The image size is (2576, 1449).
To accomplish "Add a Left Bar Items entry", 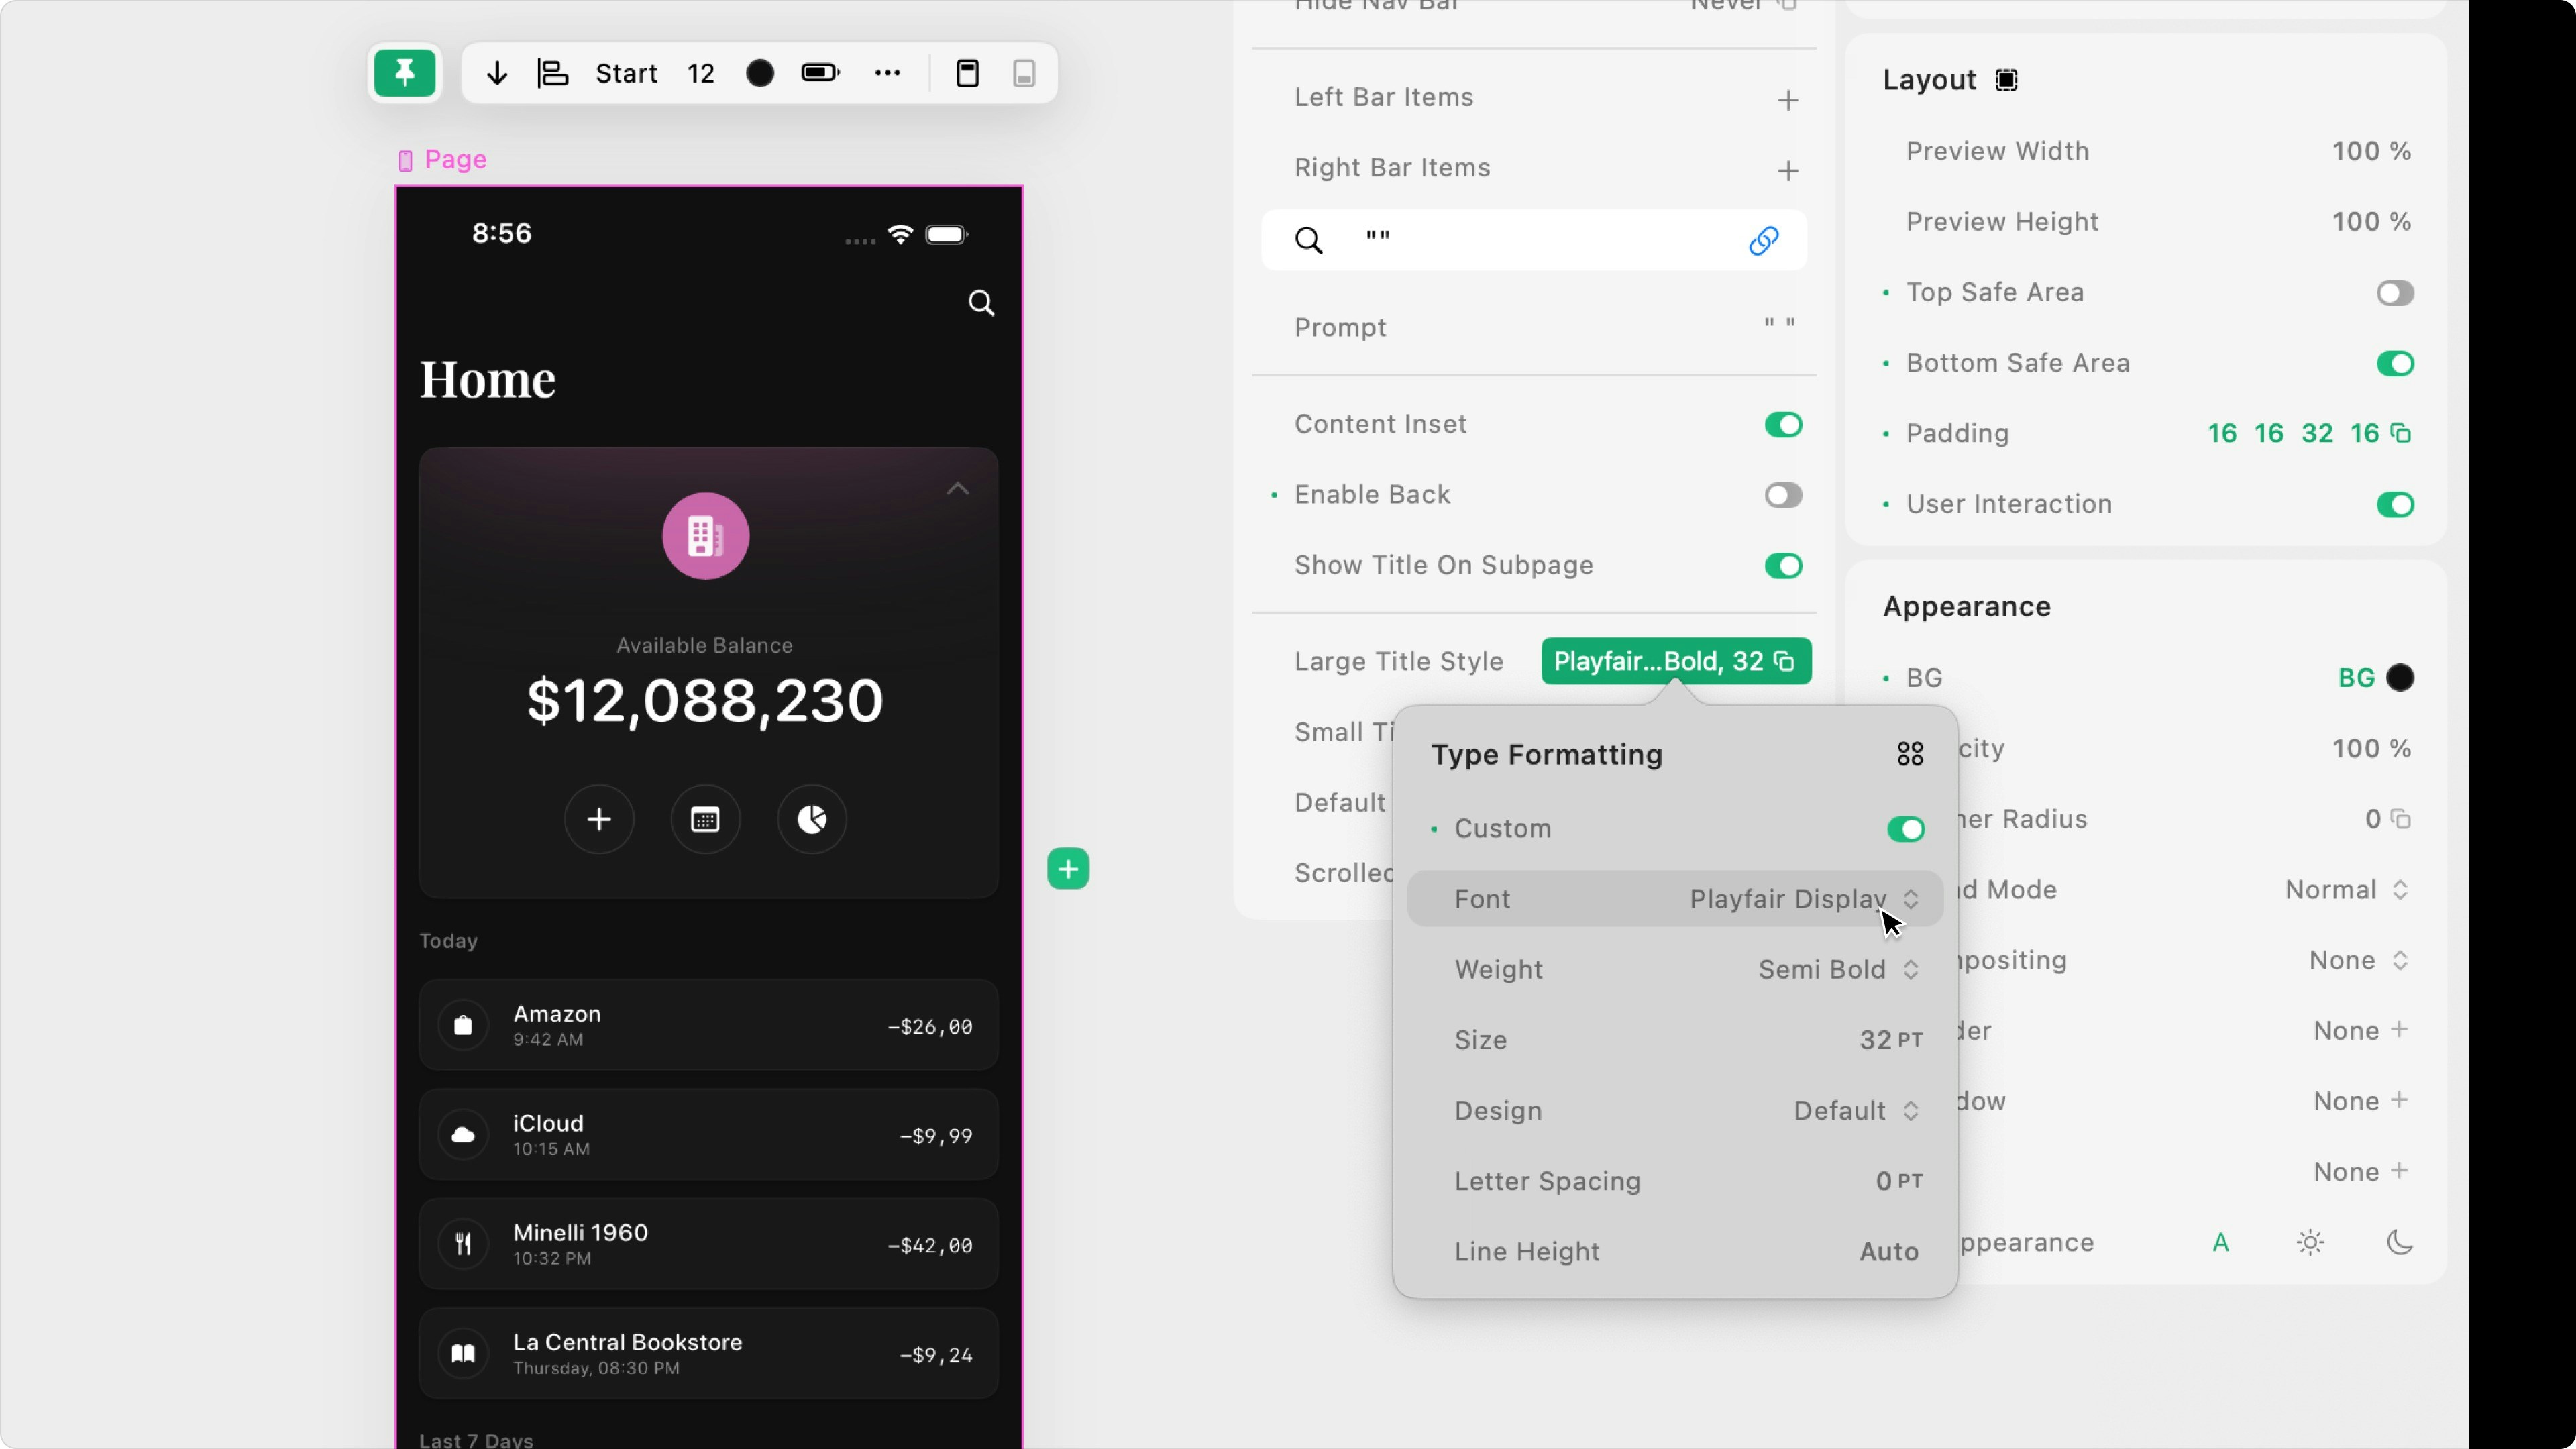I will [1788, 100].
